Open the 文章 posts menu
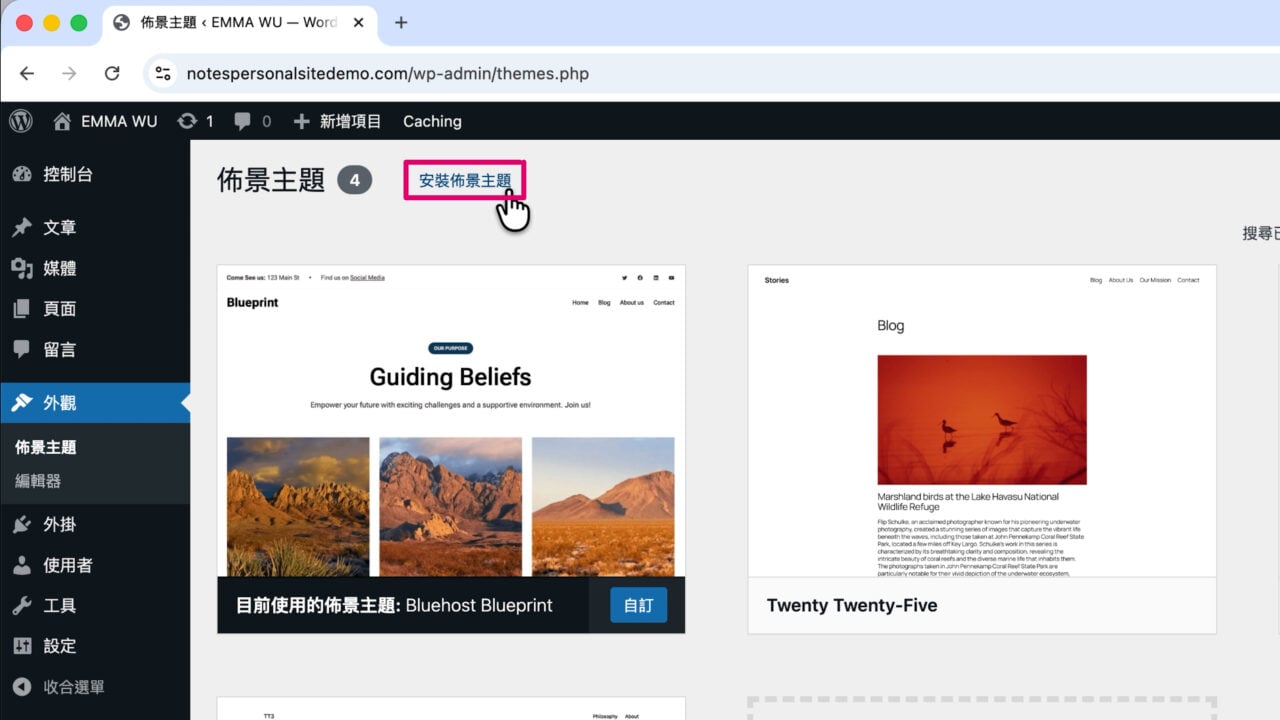The image size is (1280, 720). point(60,228)
